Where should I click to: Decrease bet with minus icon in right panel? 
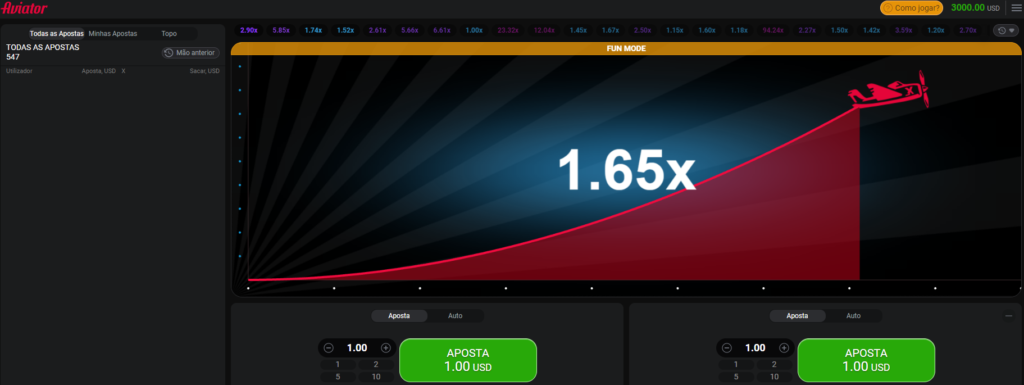click(x=727, y=348)
